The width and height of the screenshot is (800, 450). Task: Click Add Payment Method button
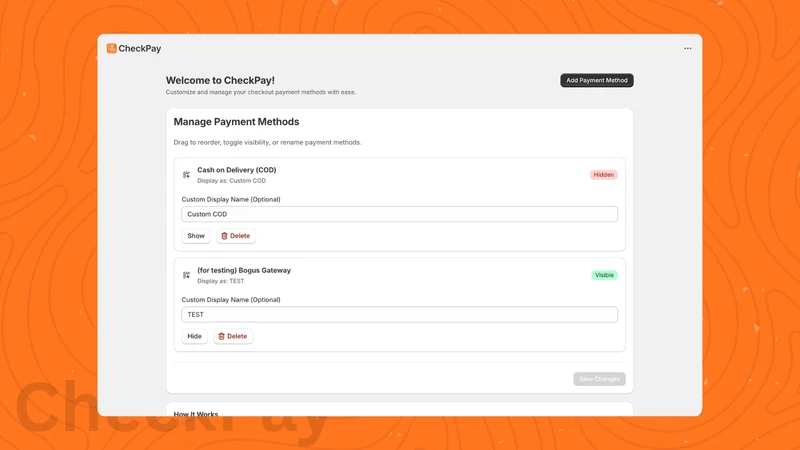[596, 80]
